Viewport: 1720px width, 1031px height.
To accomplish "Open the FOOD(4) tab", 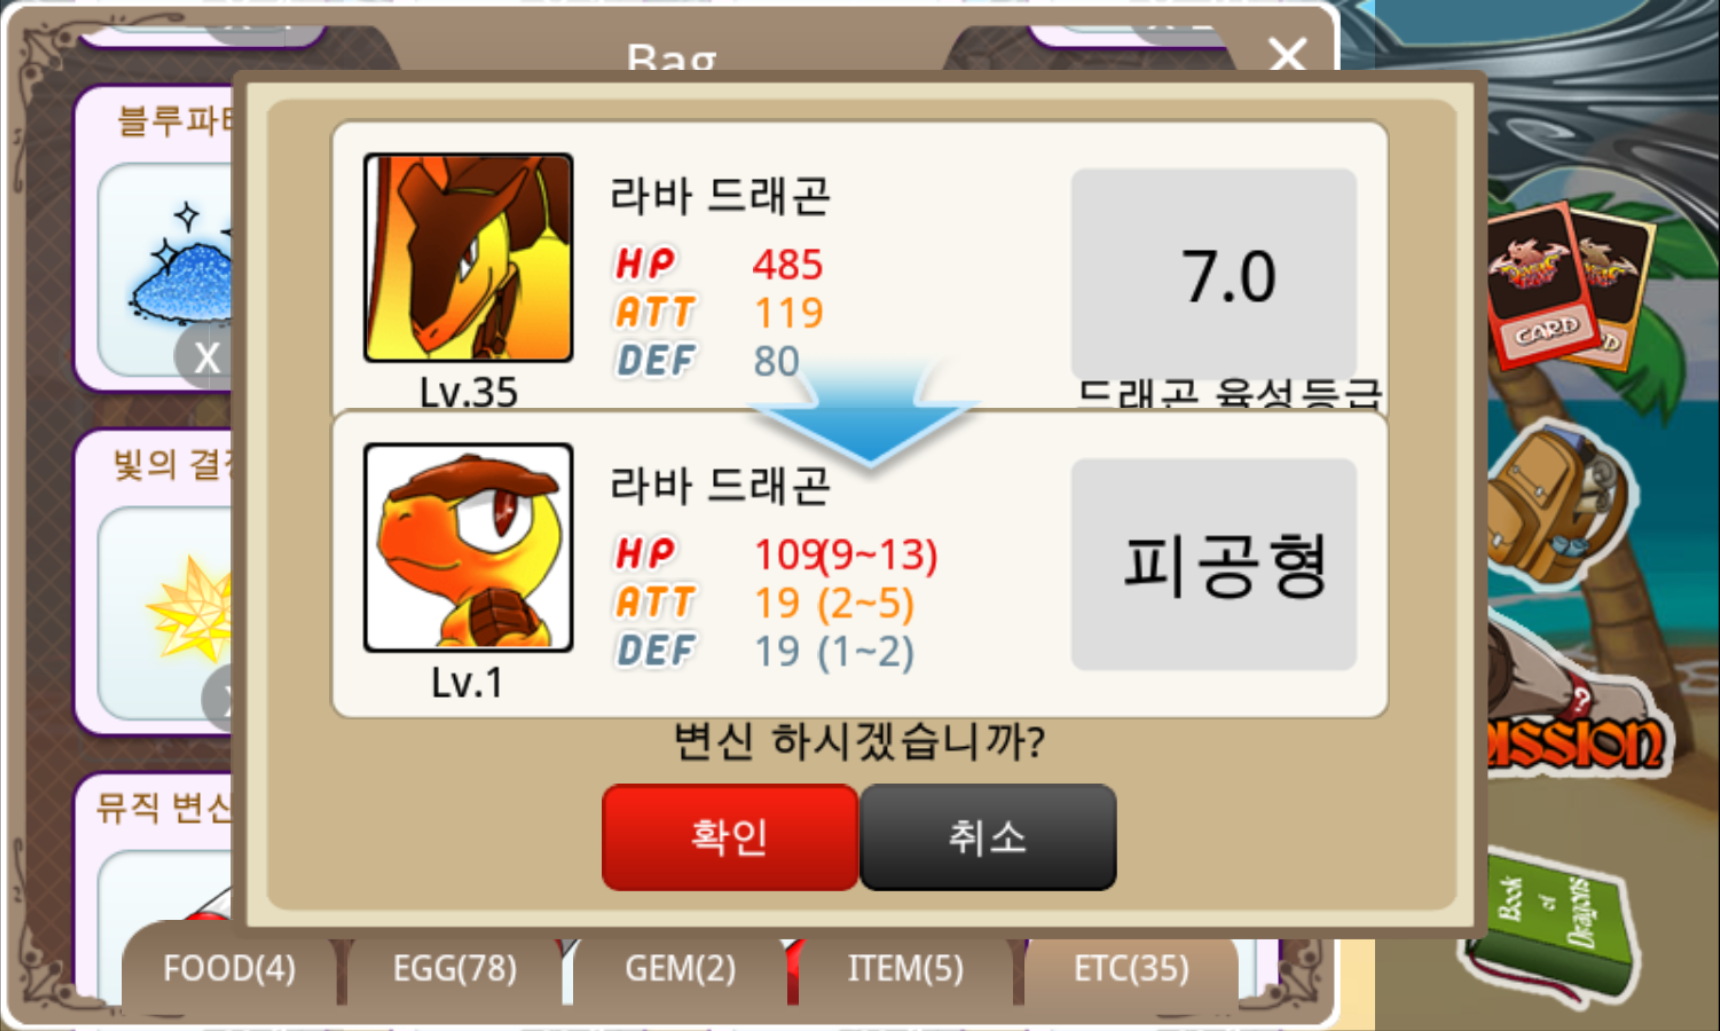I will pos(229,968).
